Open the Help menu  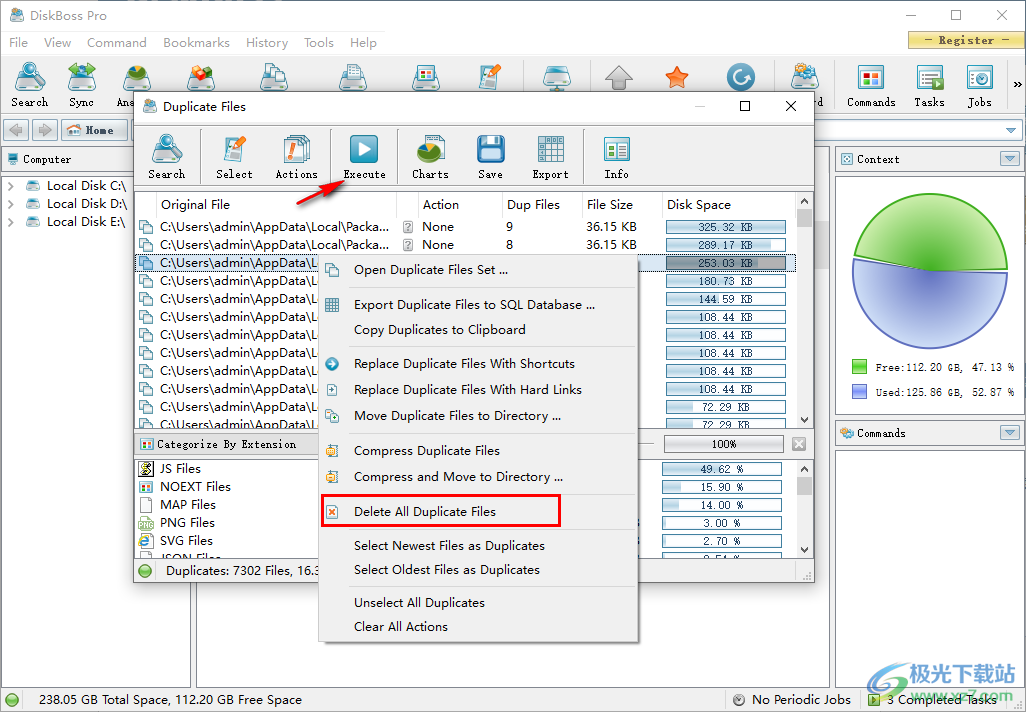[363, 43]
